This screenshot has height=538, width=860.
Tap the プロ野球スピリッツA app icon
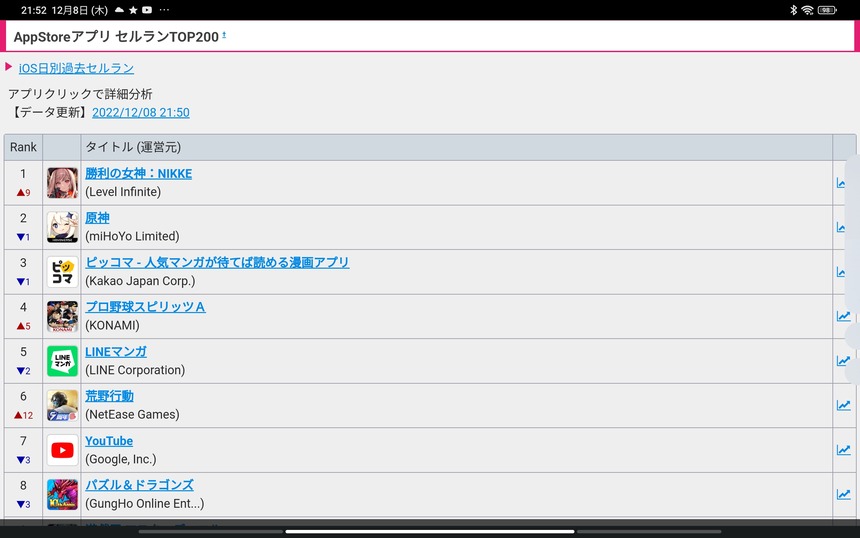pos(62,316)
